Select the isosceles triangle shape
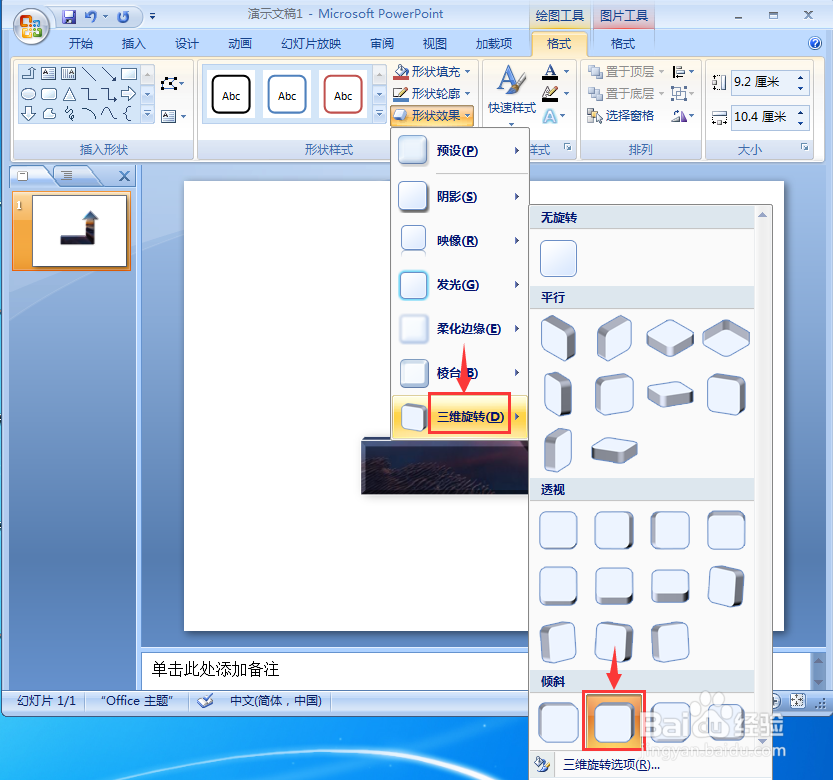Screen dimensions: 833x780 tap(69, 95)
